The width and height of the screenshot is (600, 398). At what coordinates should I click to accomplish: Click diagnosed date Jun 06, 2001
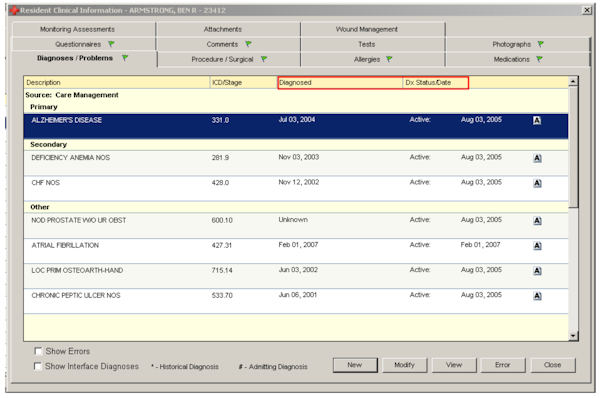point(297,295)
